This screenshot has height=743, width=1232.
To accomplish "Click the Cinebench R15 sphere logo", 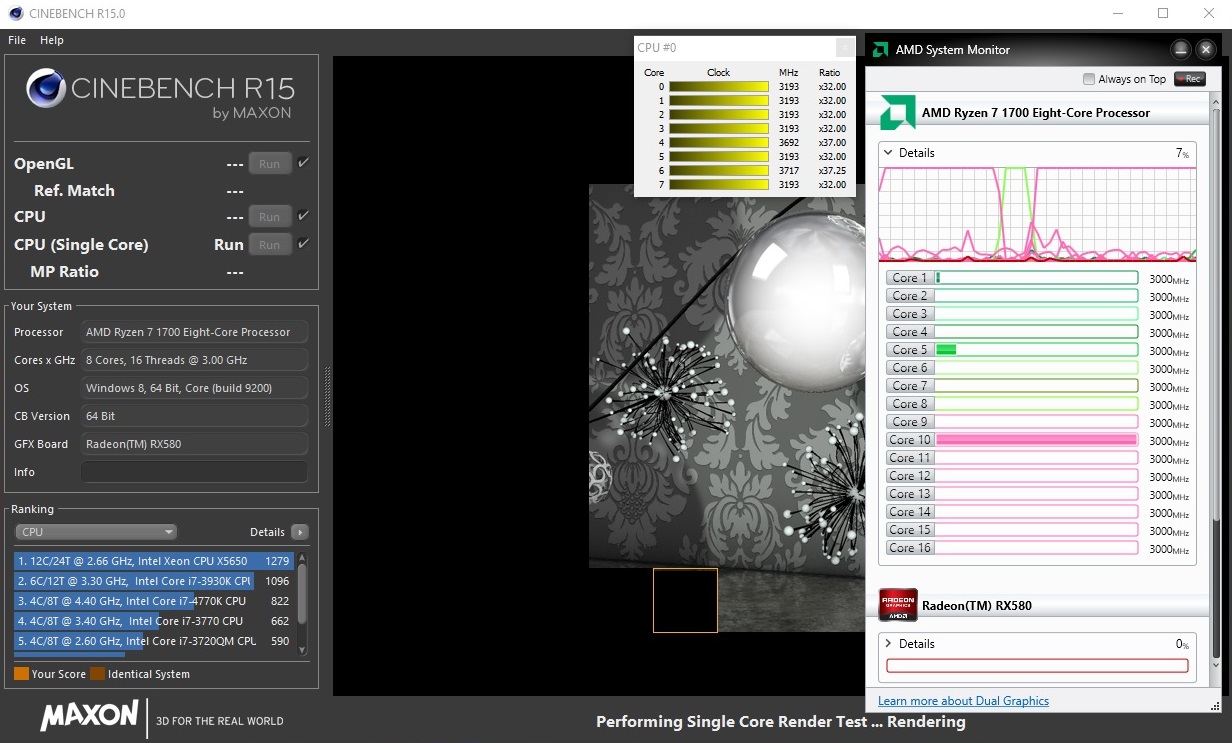I will (x=46, y=88).
